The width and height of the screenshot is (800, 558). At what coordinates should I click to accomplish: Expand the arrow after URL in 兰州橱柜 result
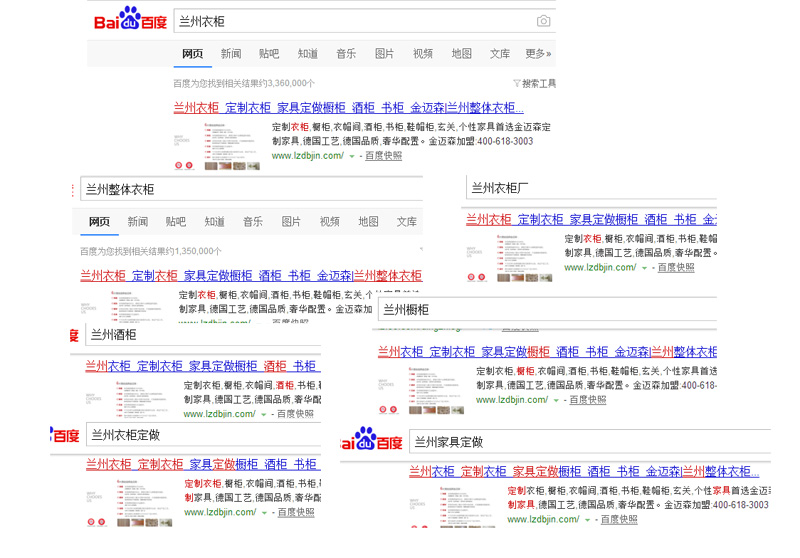tap(556, 401)
